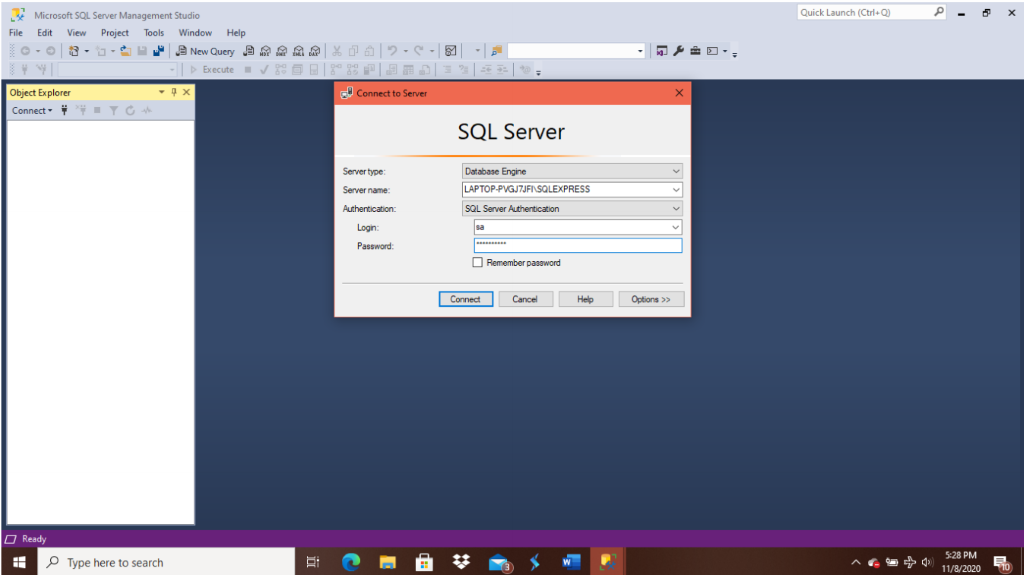Click the Windows Start button
The image size is (1024, 575).
pyautogui.click(x=19, y=562)
